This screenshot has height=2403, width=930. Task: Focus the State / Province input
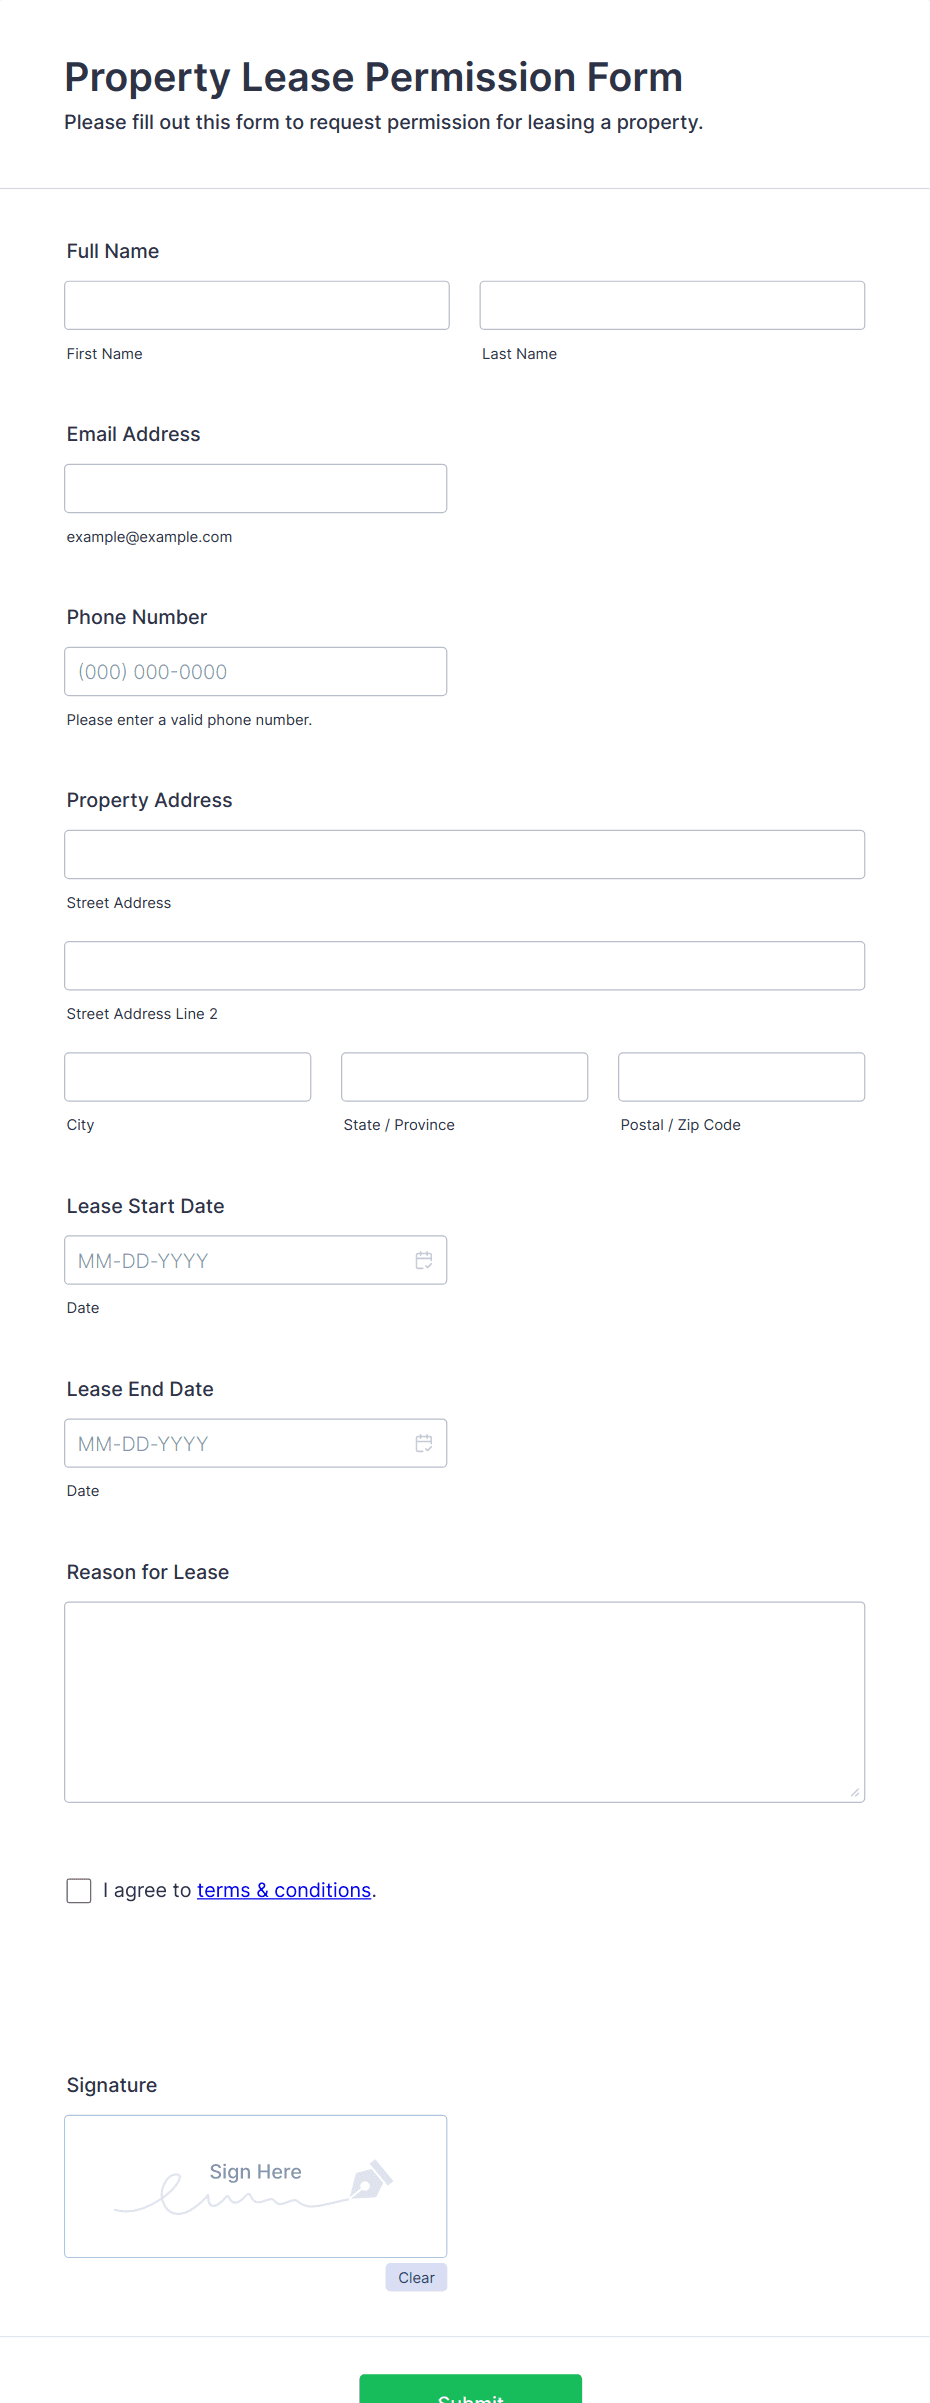click(465, 1076)
